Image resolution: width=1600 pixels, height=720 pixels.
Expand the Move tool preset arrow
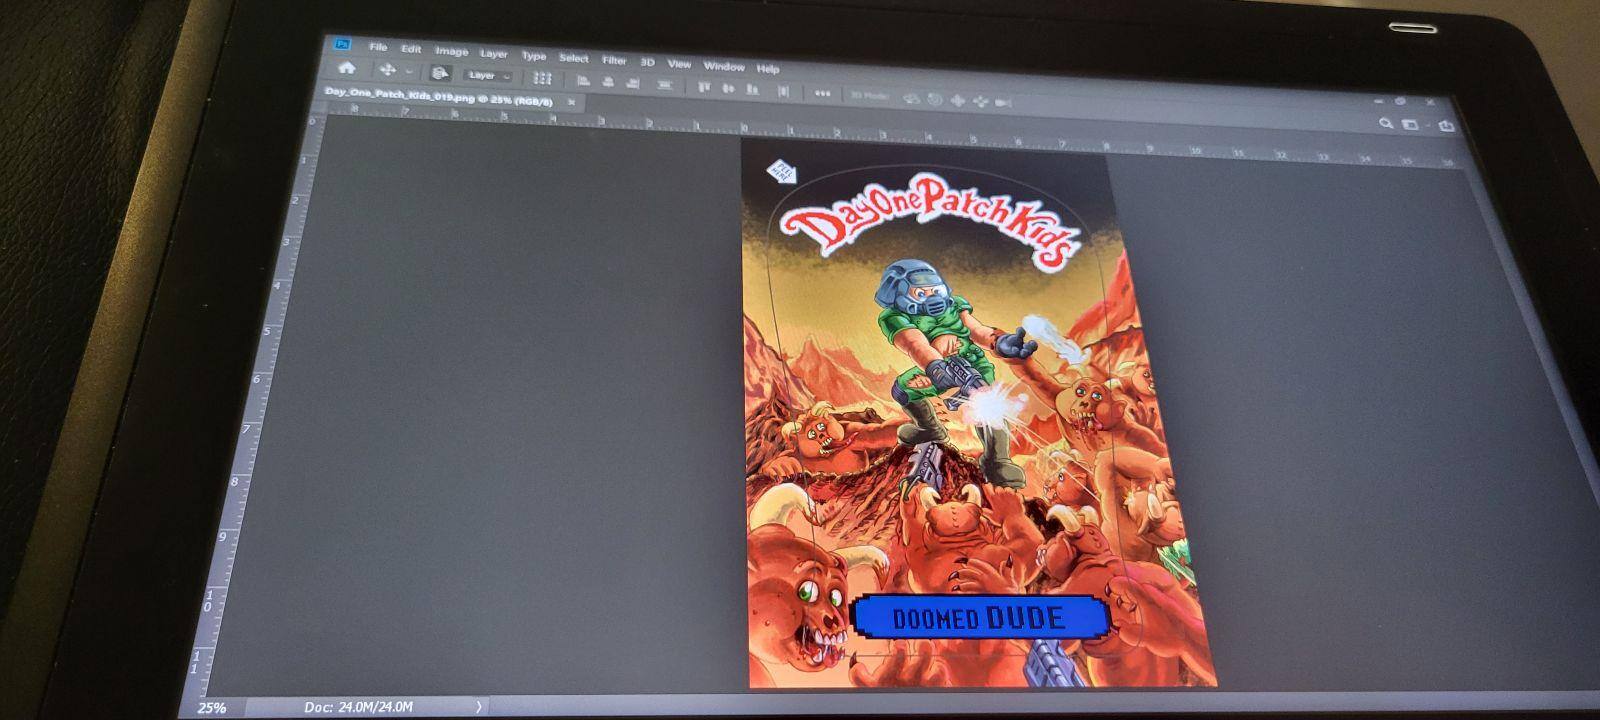[409, 73]
